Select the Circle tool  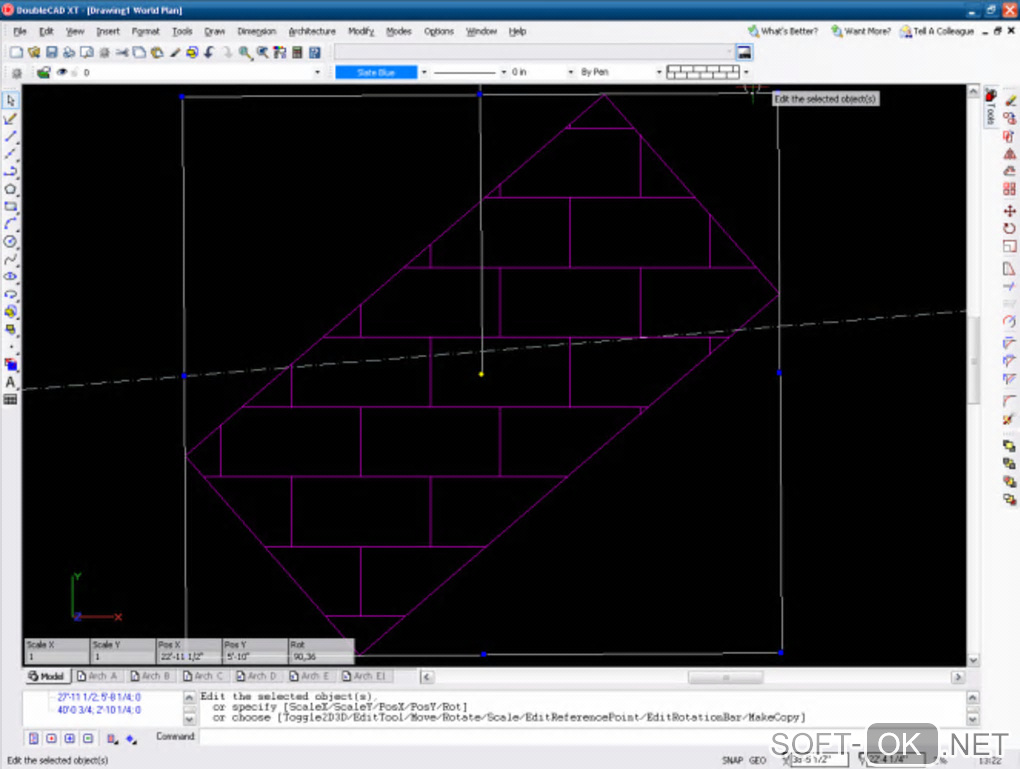pos(11,241)
